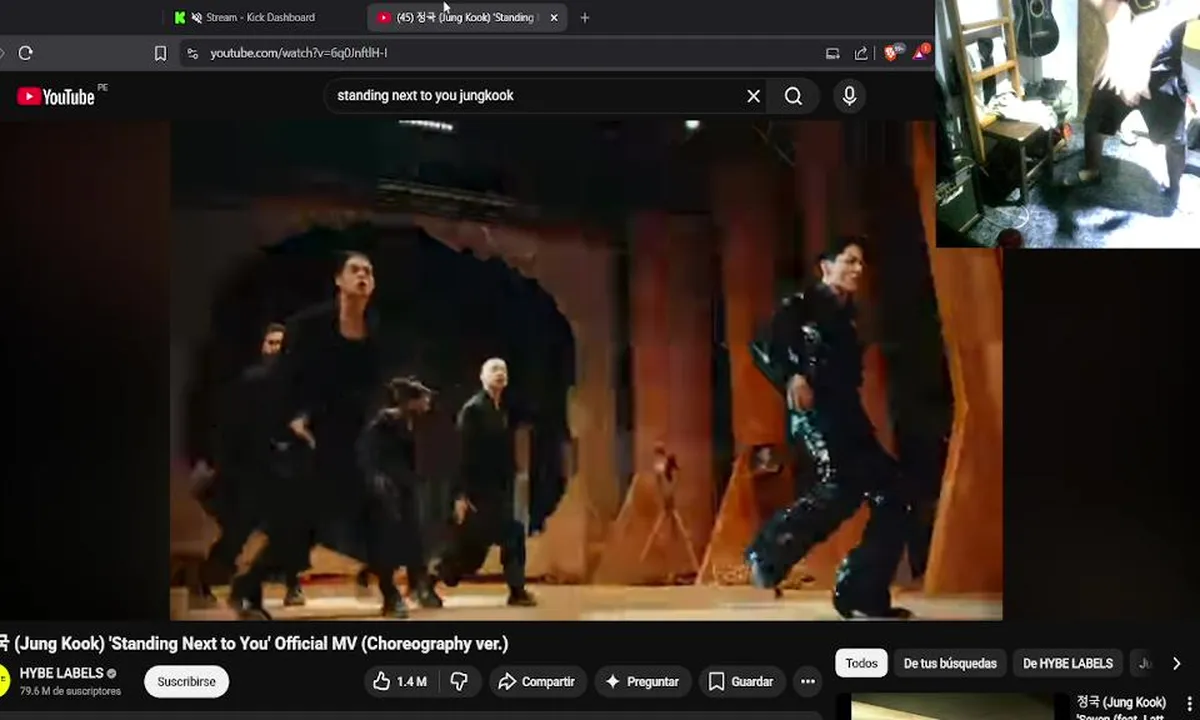This screenshot has width=1200, height=720.
Task: Click the share page icon in address bar
Action: tap(861, 53)
